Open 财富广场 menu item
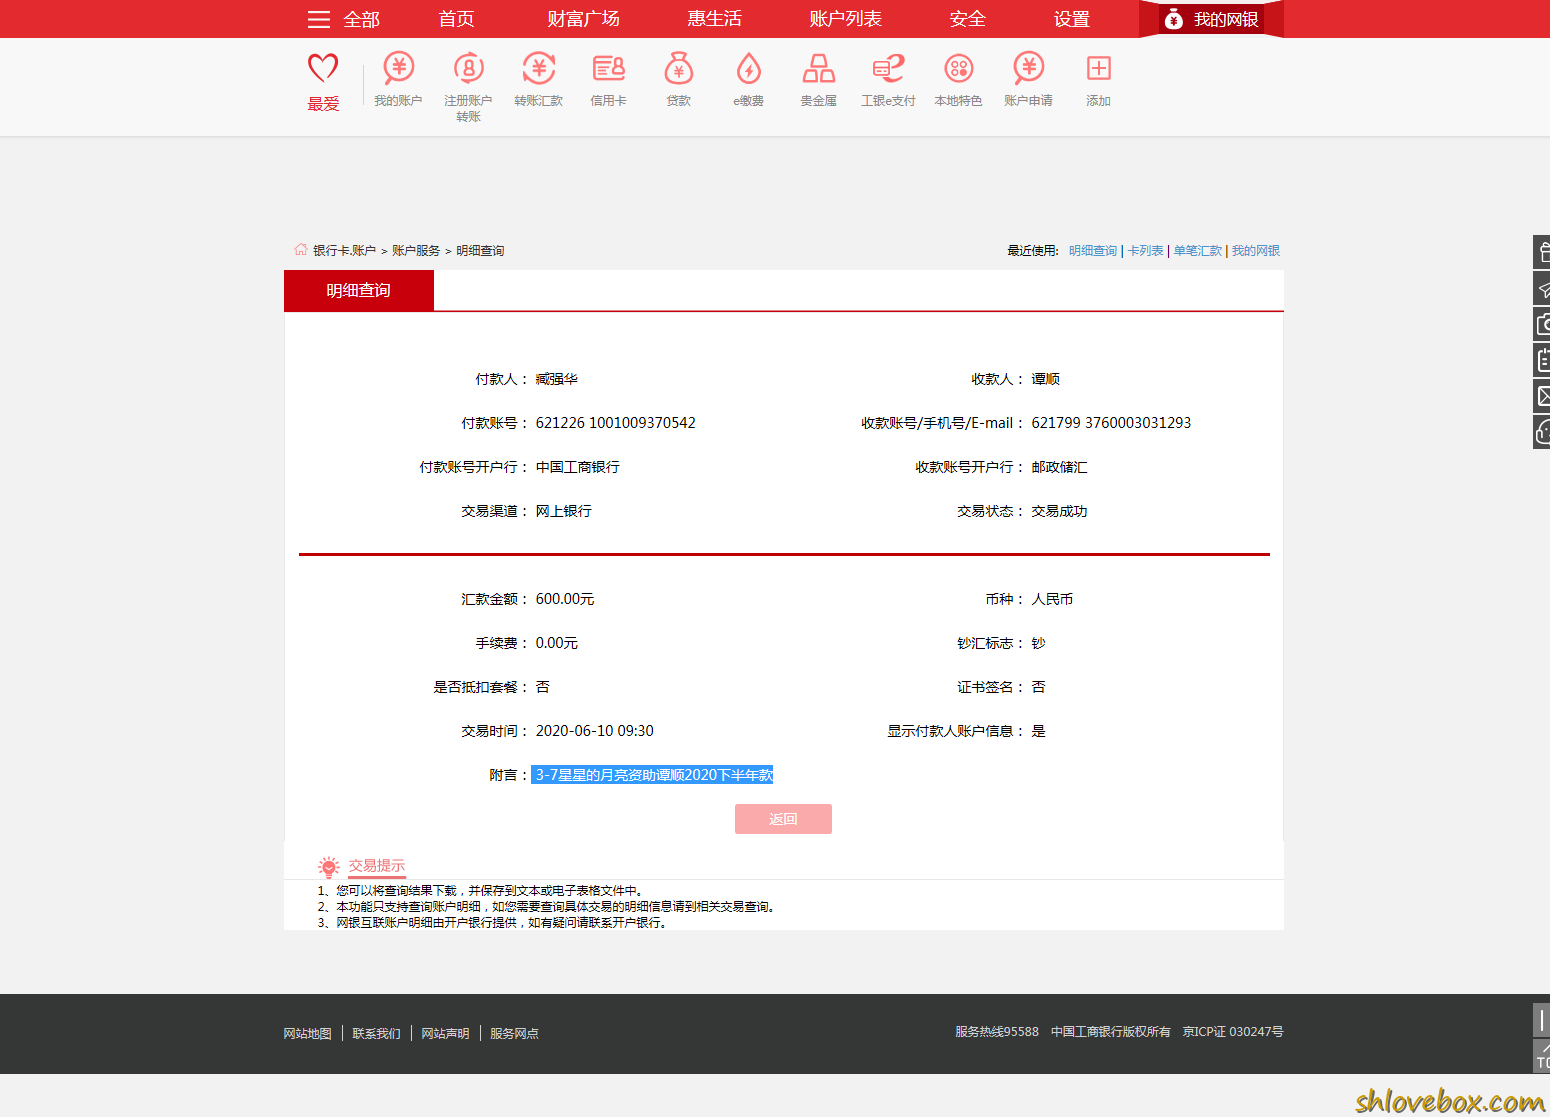 pyautogui.click(x=583, y=19)
